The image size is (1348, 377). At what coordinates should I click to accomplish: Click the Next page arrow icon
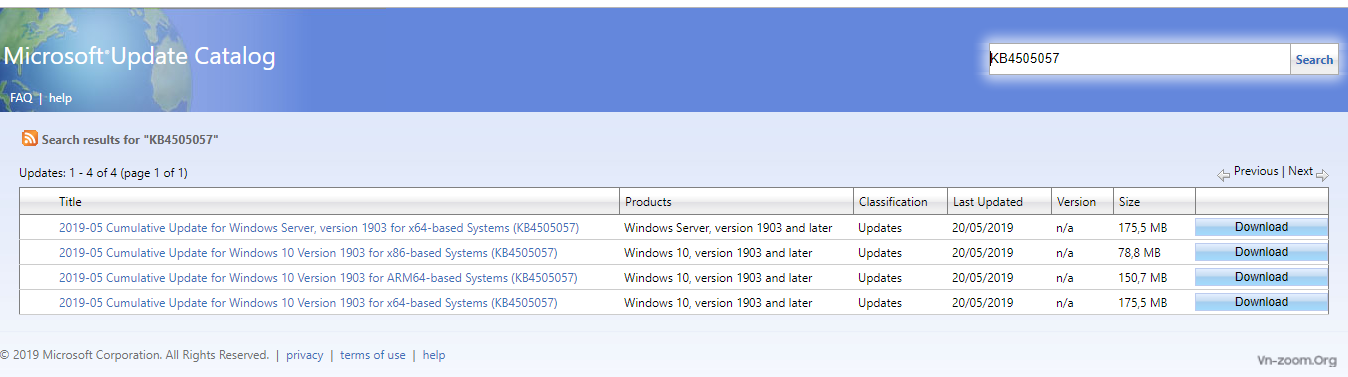pyautogui.click(x=1322, y=175)
